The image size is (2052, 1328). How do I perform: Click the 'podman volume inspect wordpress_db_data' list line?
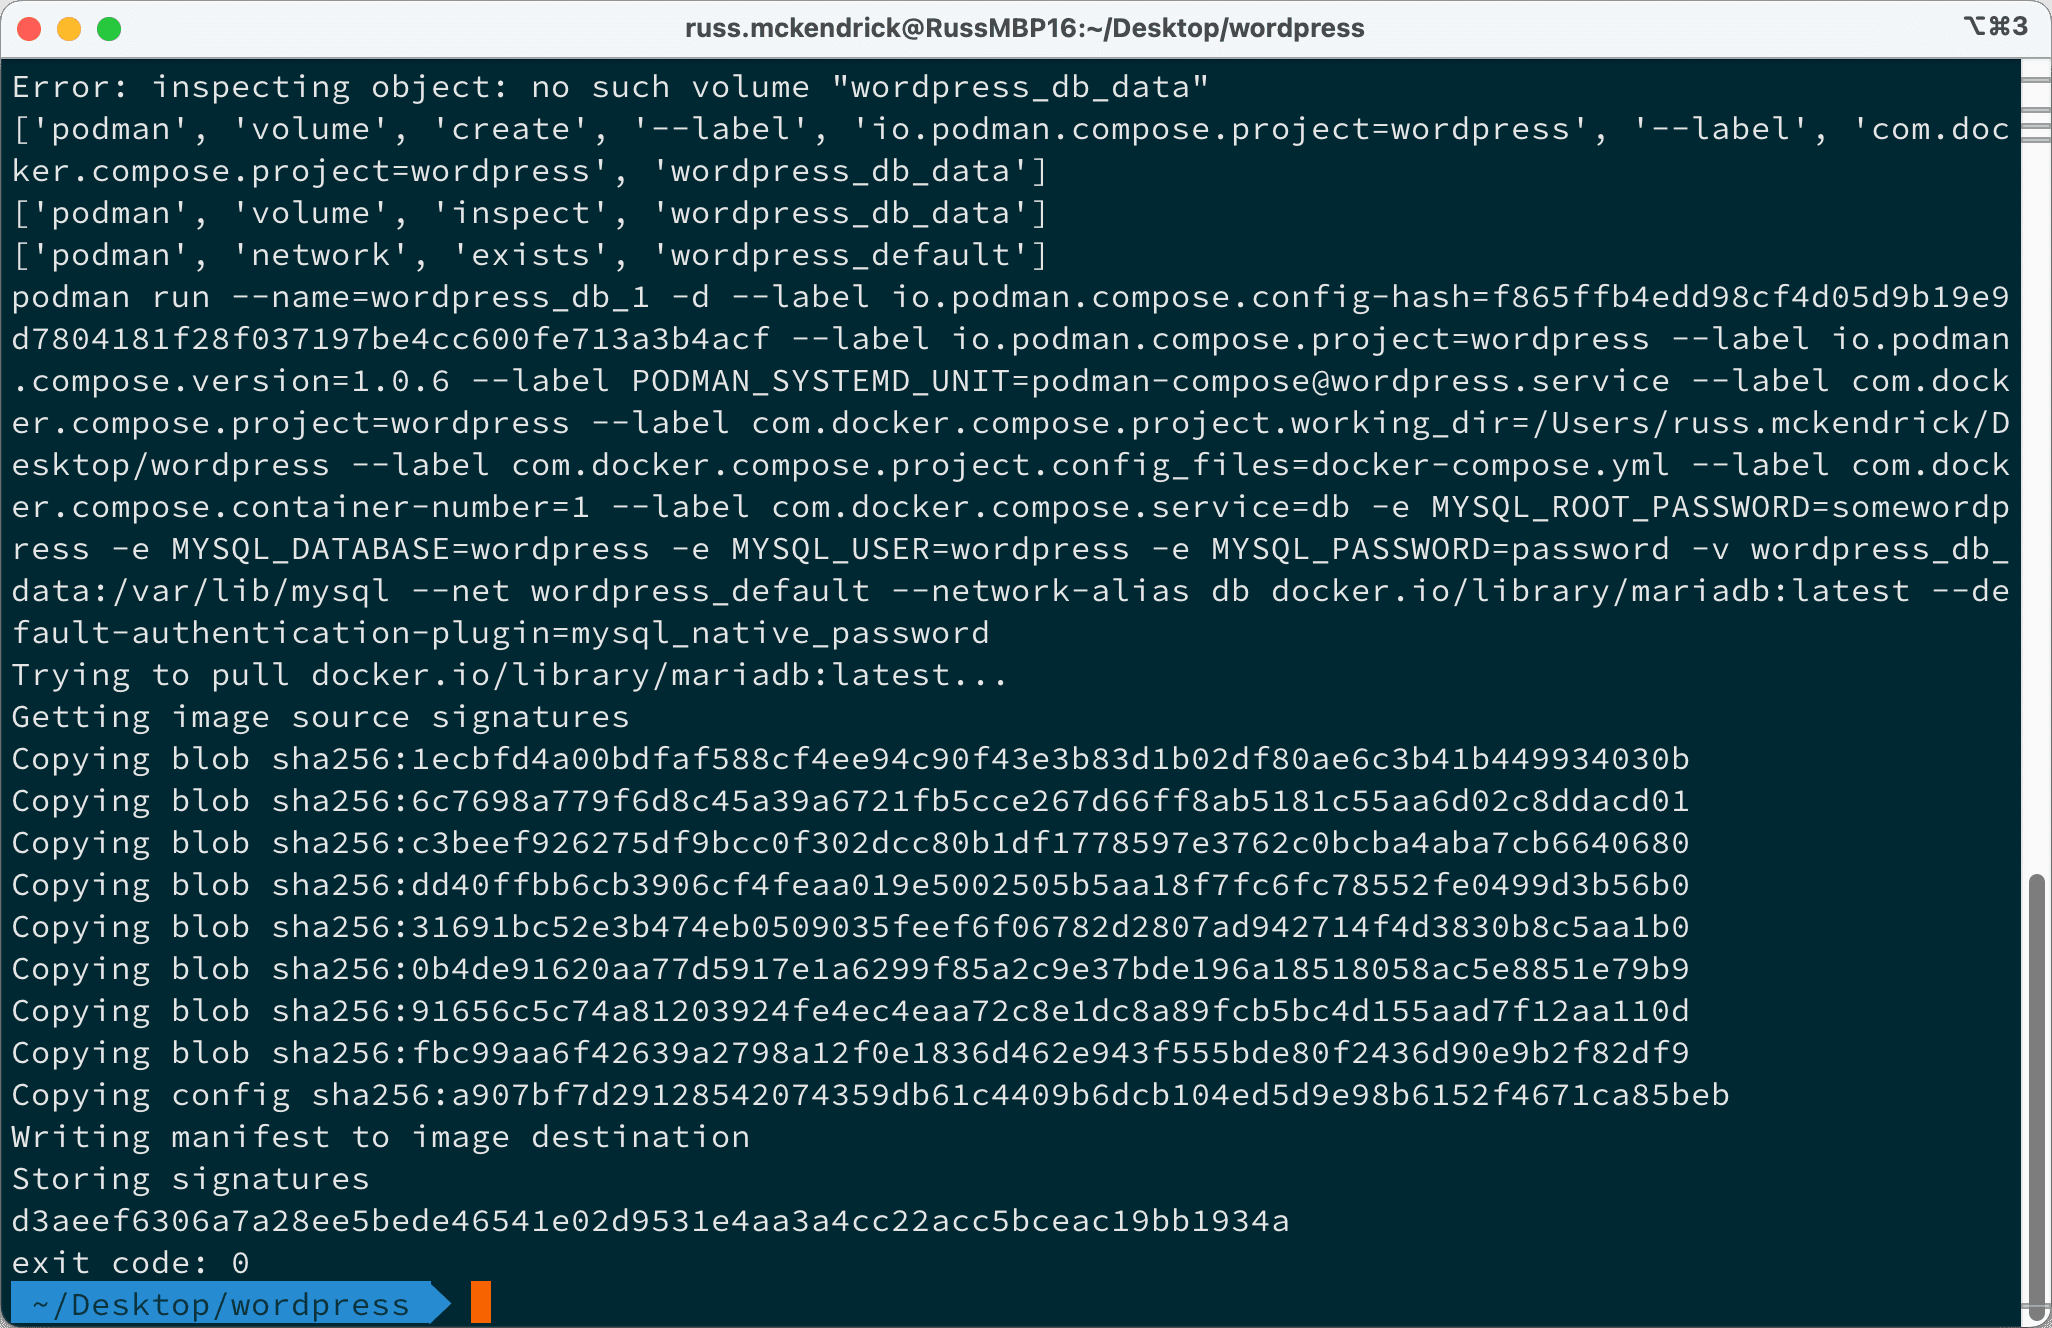530,212
